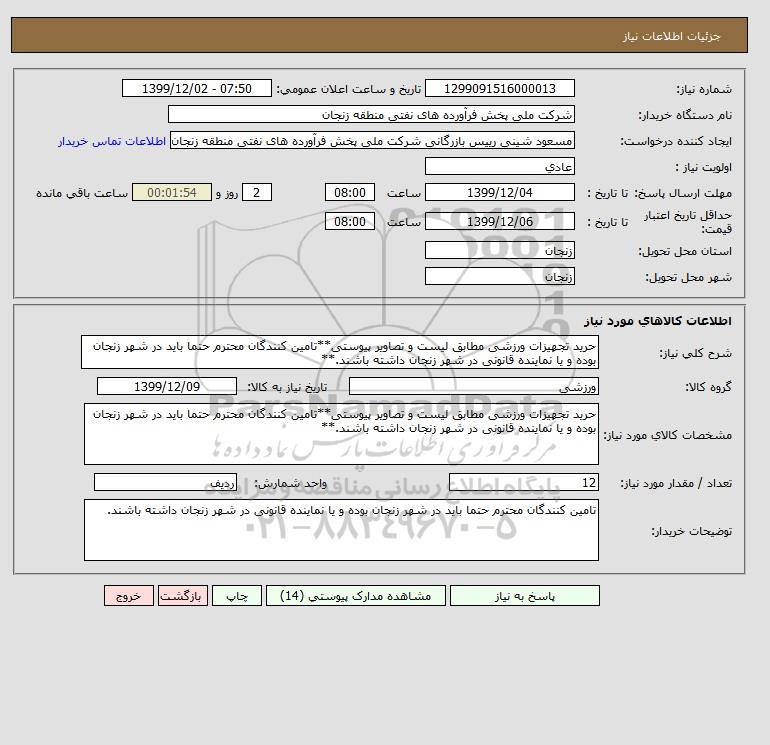
Task: Click the مشخصات کالای مورد نیاز text area
Action: pyautogui.click(x=341, y=434)
